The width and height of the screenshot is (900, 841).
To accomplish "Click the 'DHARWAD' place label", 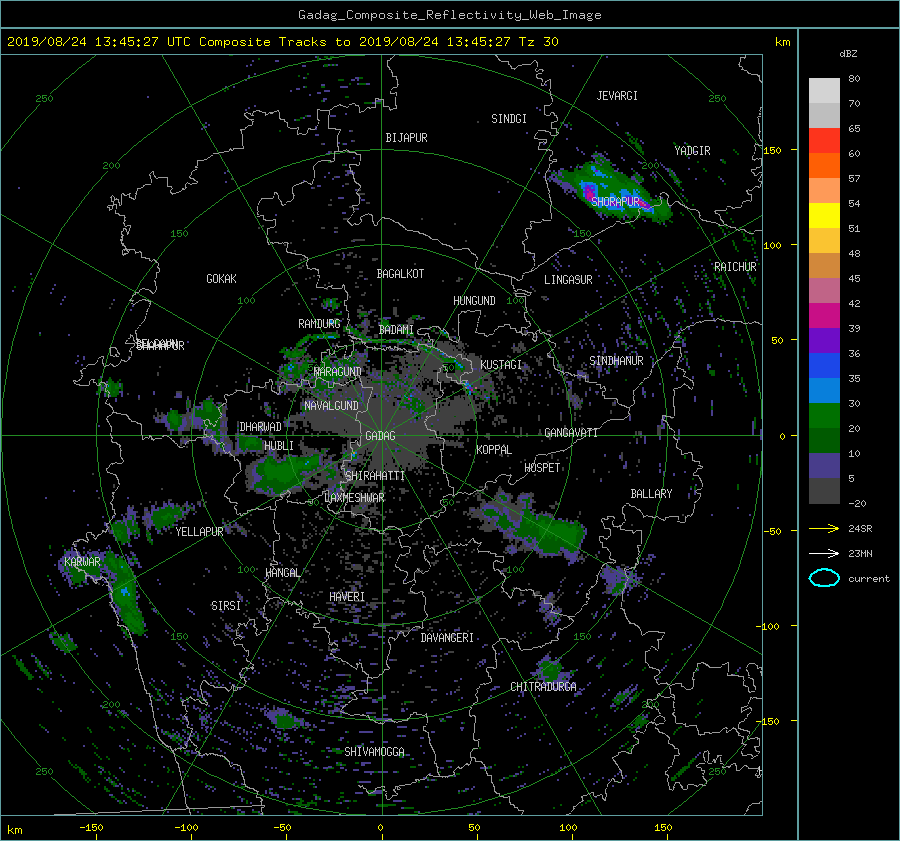I will click(261, 427).
